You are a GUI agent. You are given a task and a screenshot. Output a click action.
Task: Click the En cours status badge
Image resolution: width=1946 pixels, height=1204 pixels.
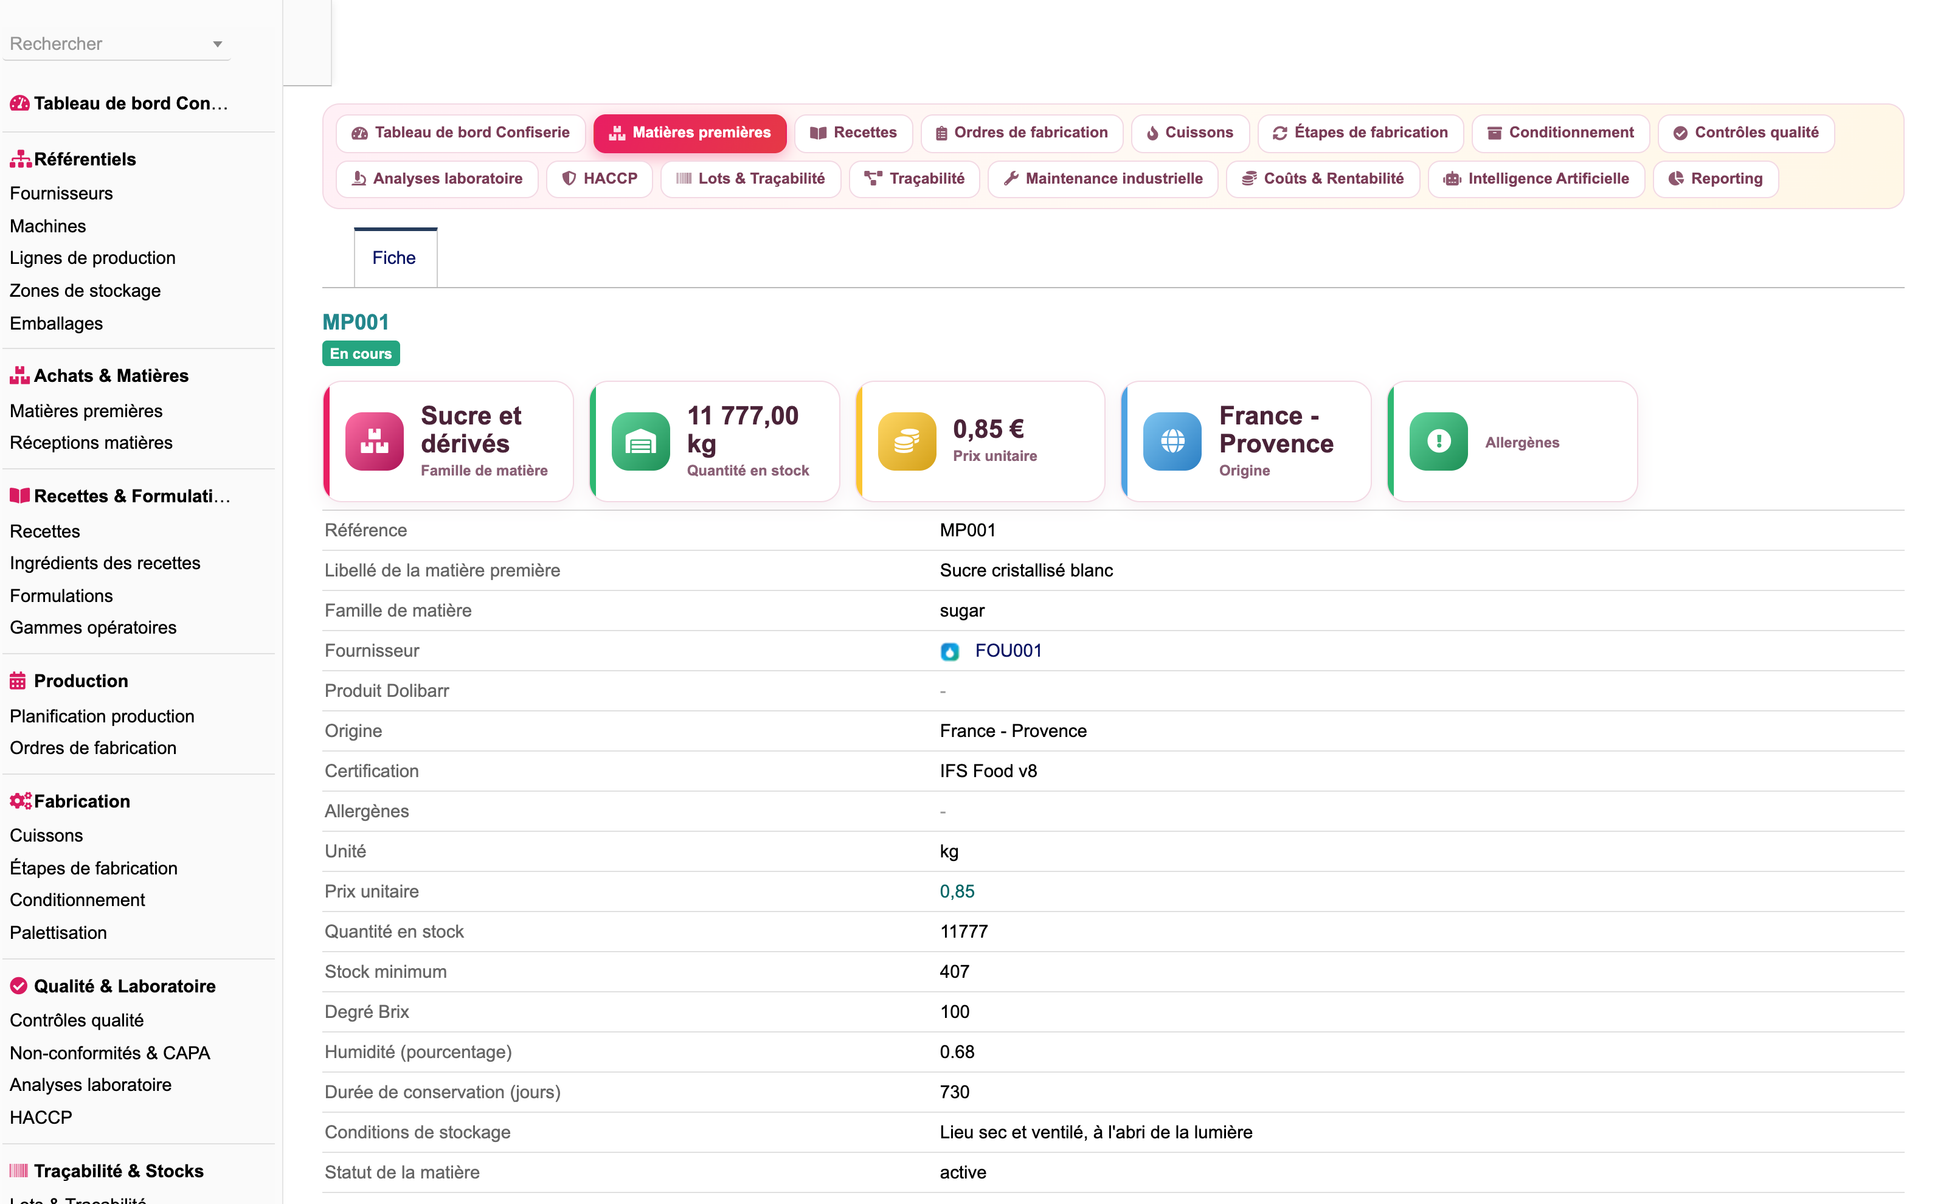[x=361, y=354]
